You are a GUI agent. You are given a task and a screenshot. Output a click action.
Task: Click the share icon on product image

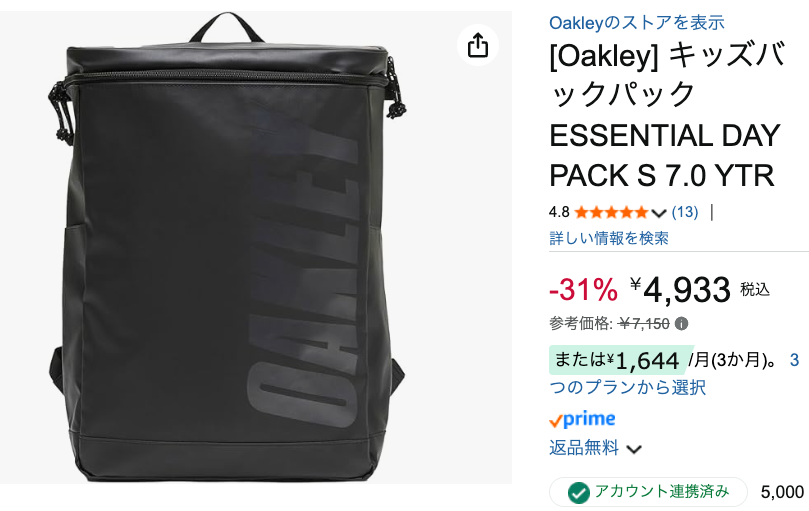pos(478,45)
